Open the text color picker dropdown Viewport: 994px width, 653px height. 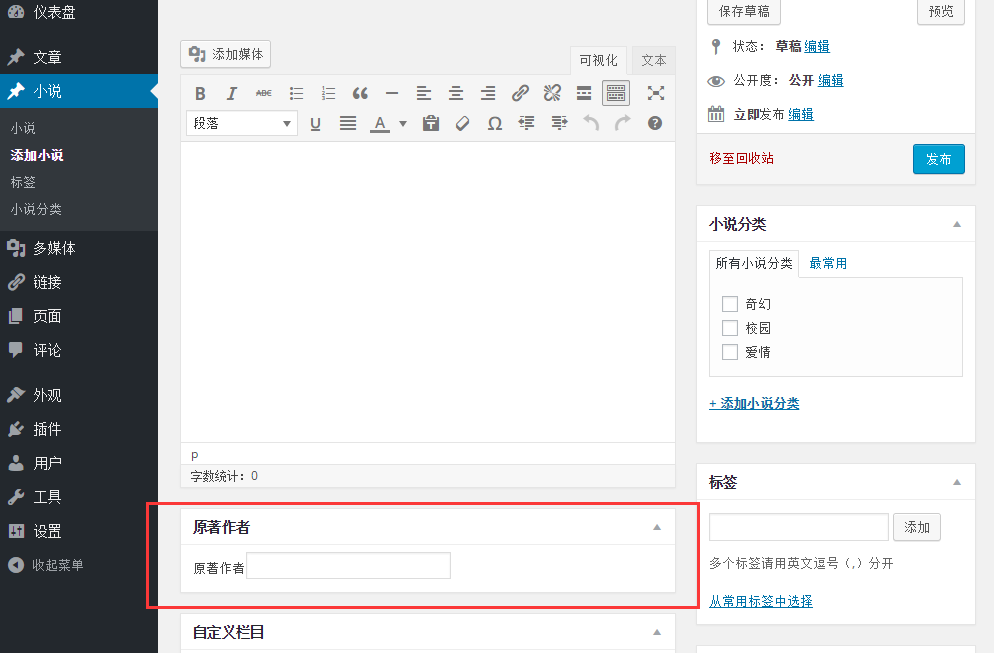[402, 123]
